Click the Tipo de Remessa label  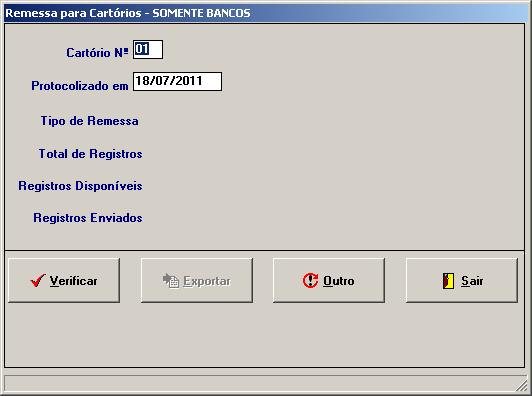[90, 121]
